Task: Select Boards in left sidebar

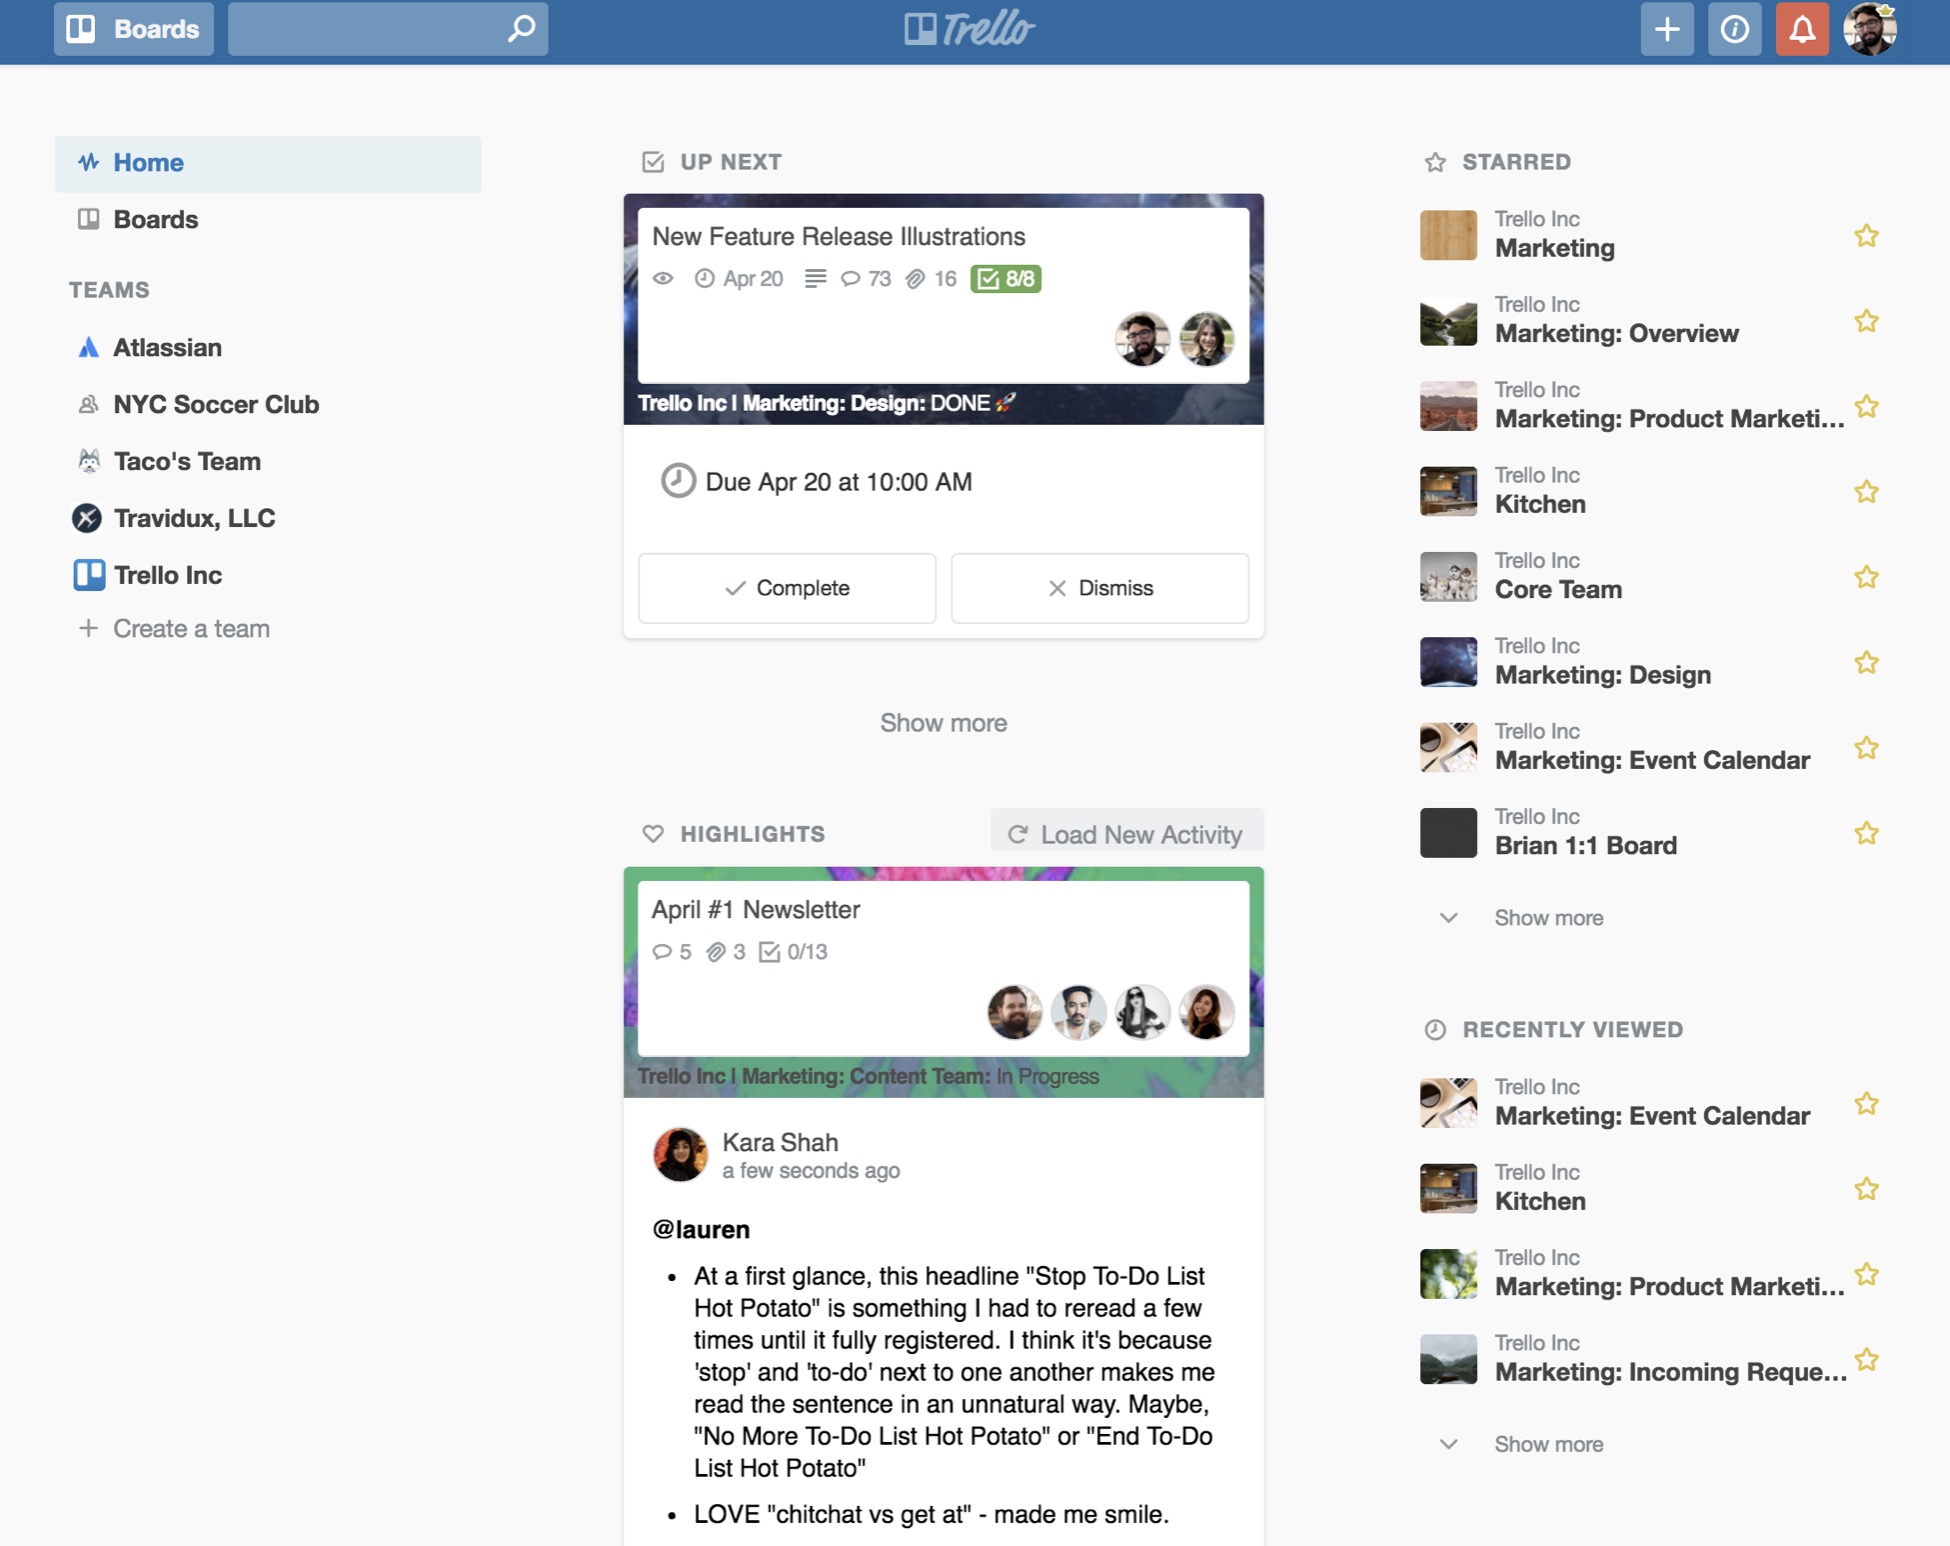Action: [155, 220]
